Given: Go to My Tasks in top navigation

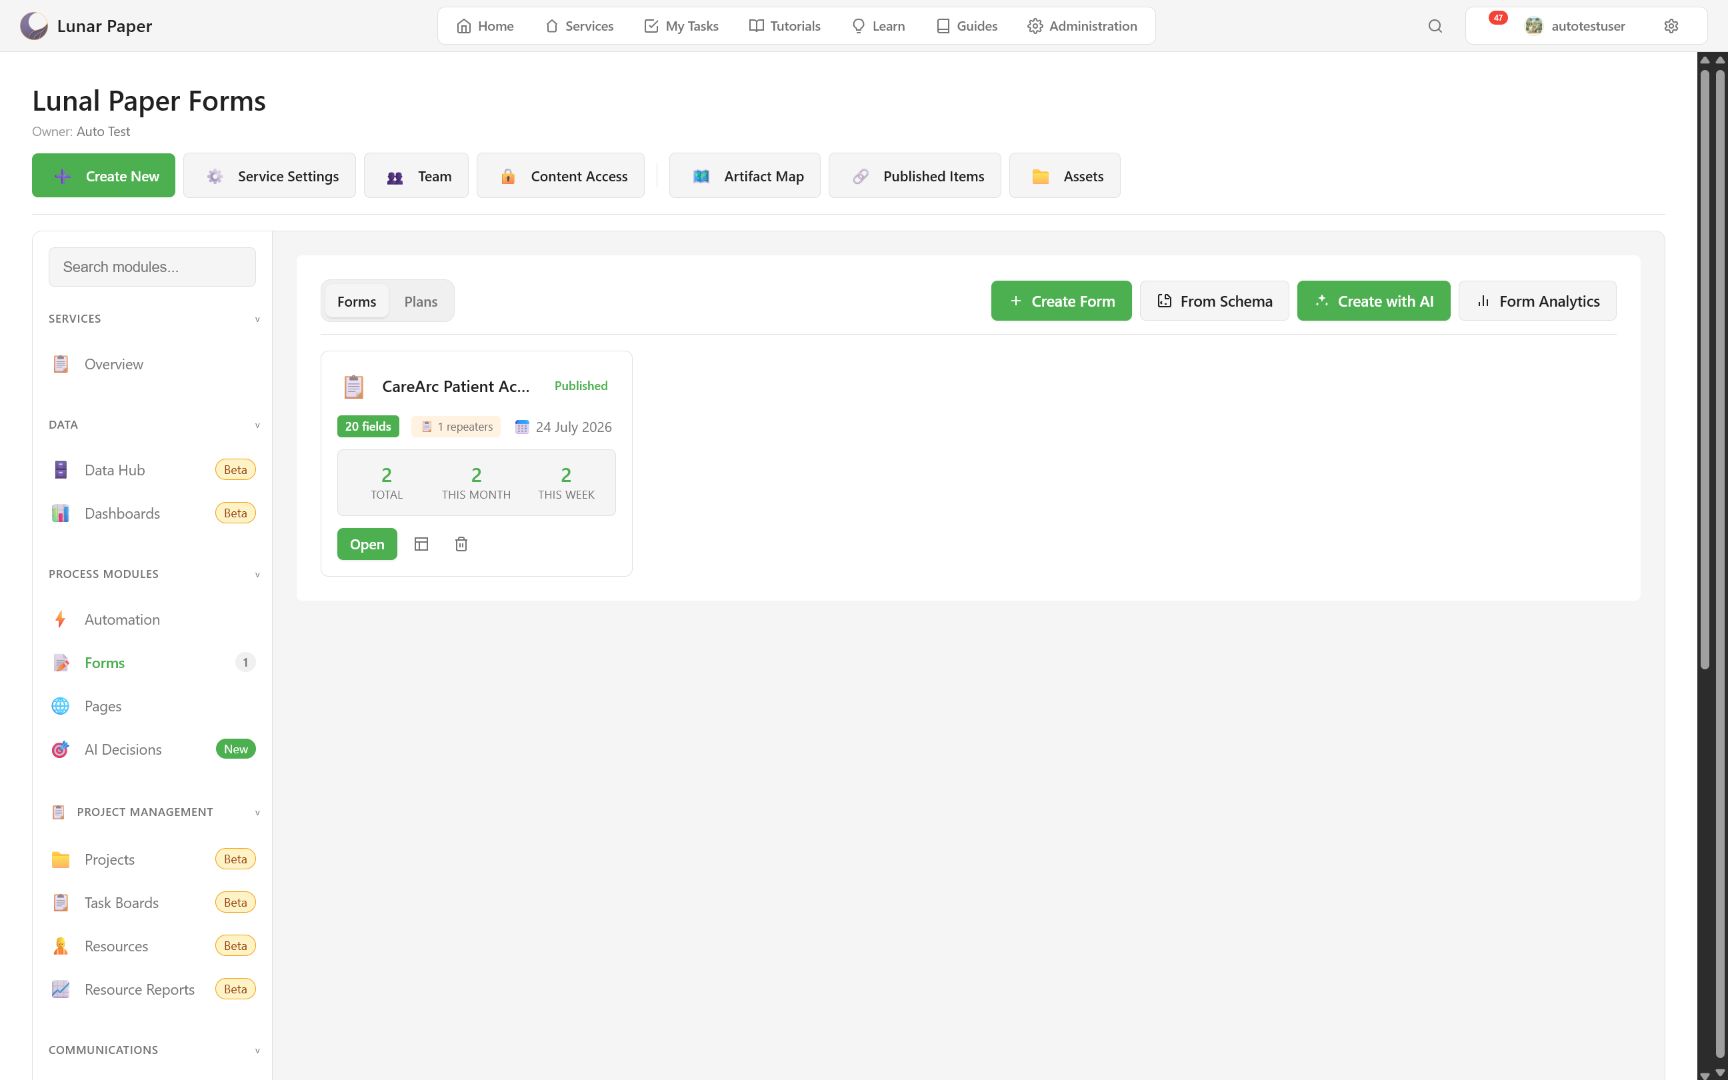Looking at the screenshot, I should 681,26.
